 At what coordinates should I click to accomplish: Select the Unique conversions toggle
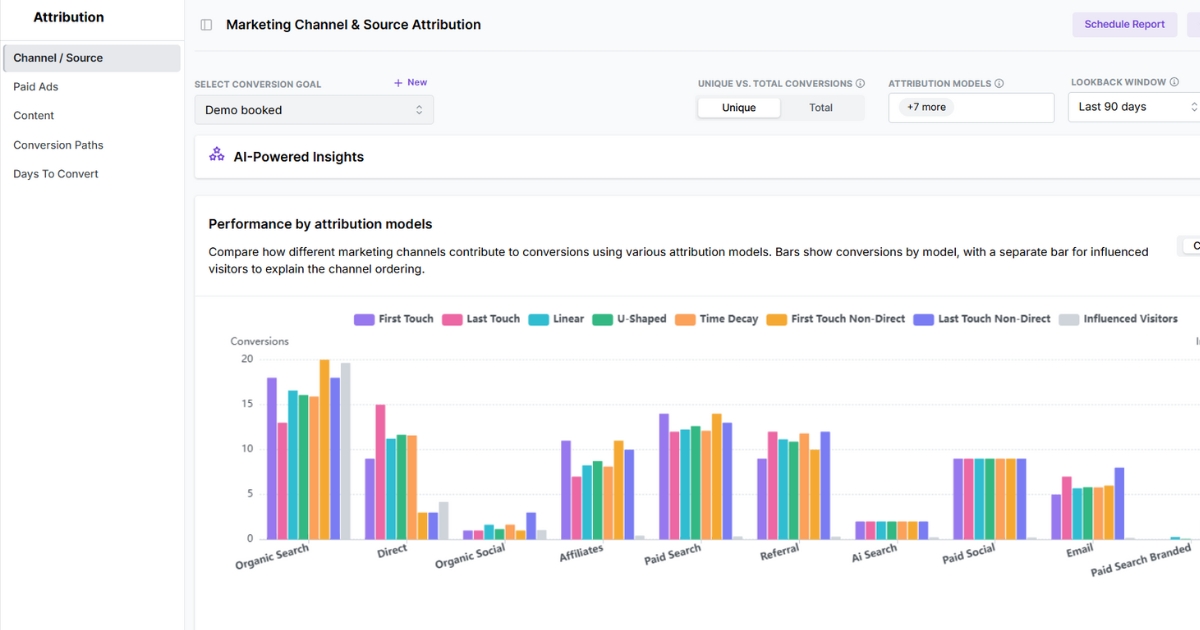click(x=738, y=107)
